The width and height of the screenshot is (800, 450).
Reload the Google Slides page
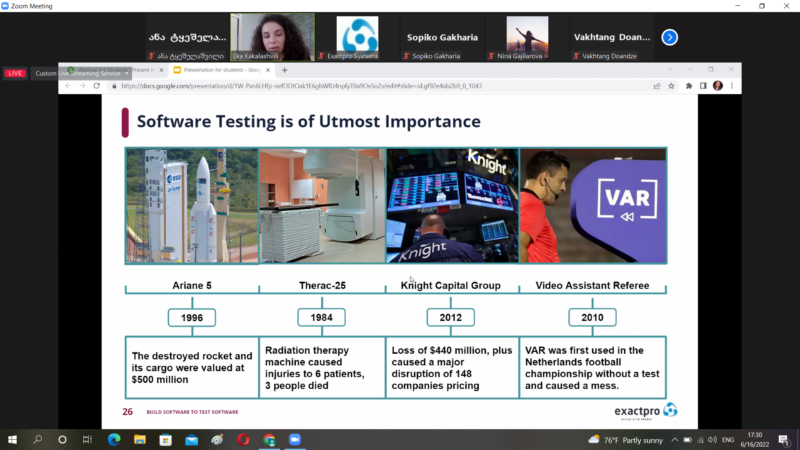pyautogui.click(x=96, y=86)
